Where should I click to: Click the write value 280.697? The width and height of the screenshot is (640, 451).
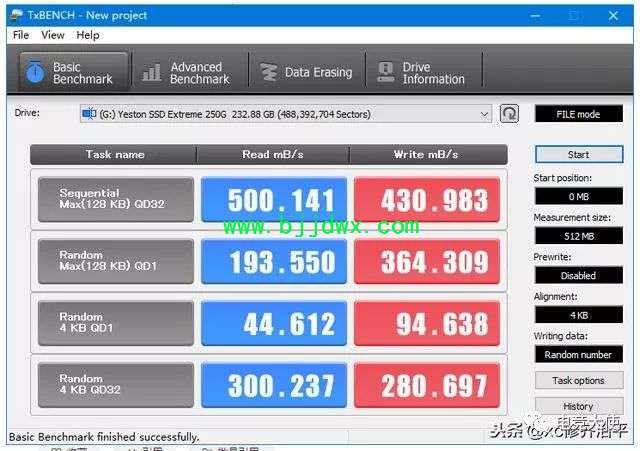pos(427,385)
